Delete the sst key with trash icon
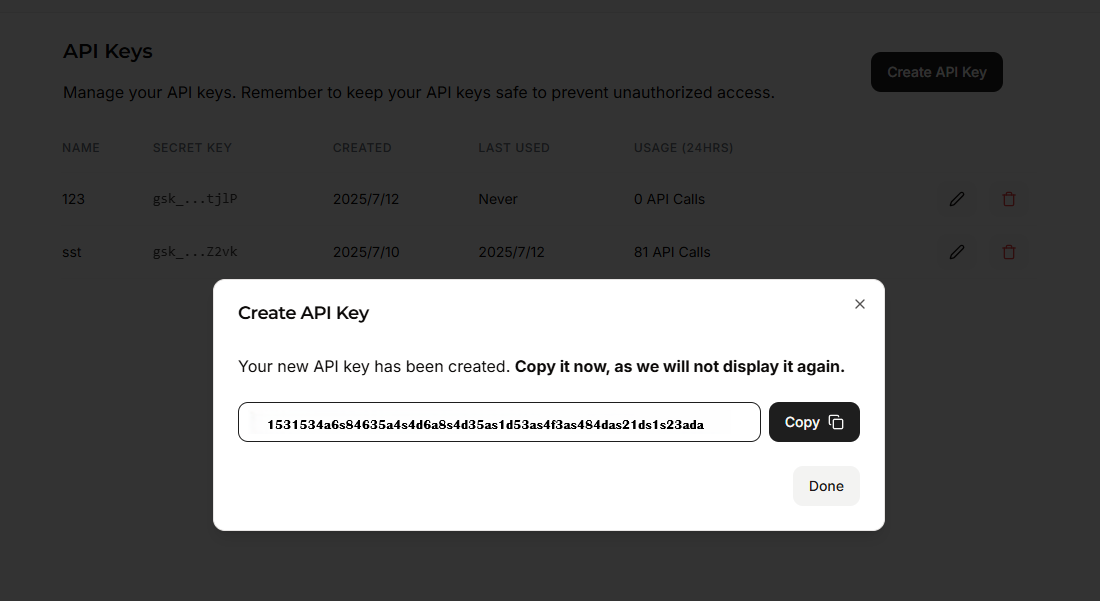 click(x=1009, y=252)
